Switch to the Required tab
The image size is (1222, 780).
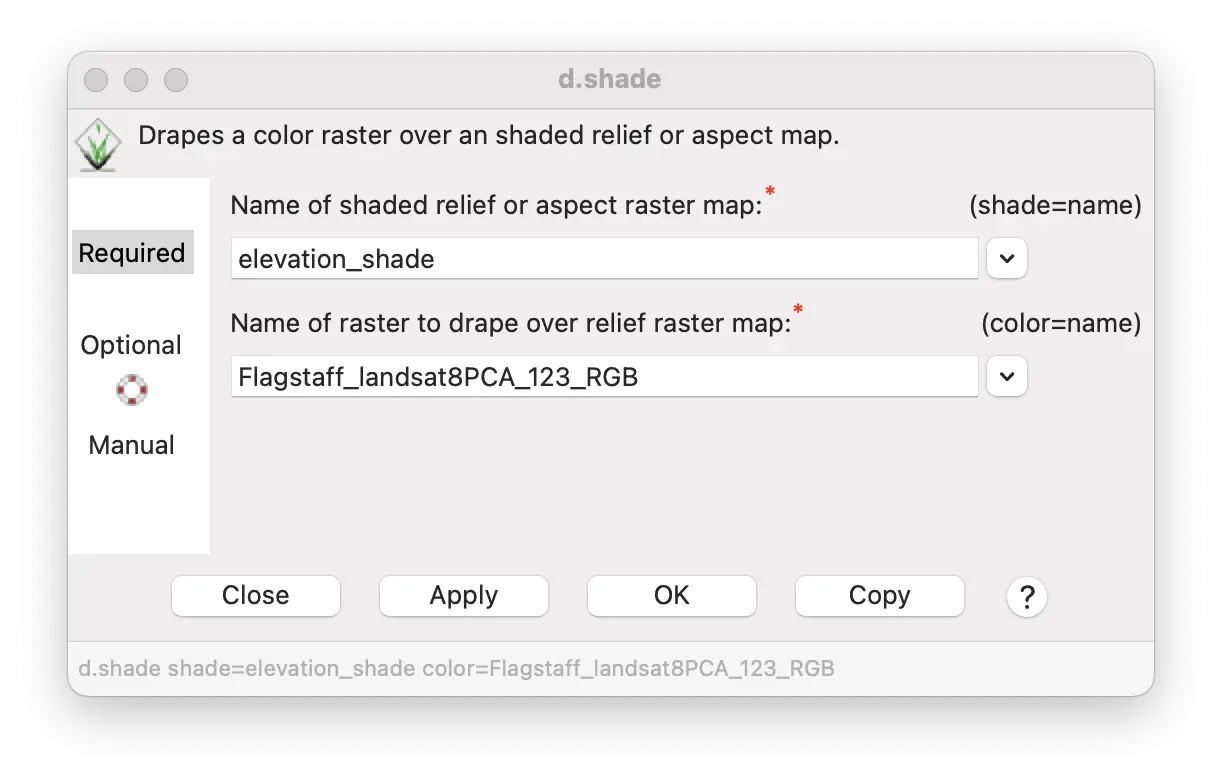coord(132,253)
